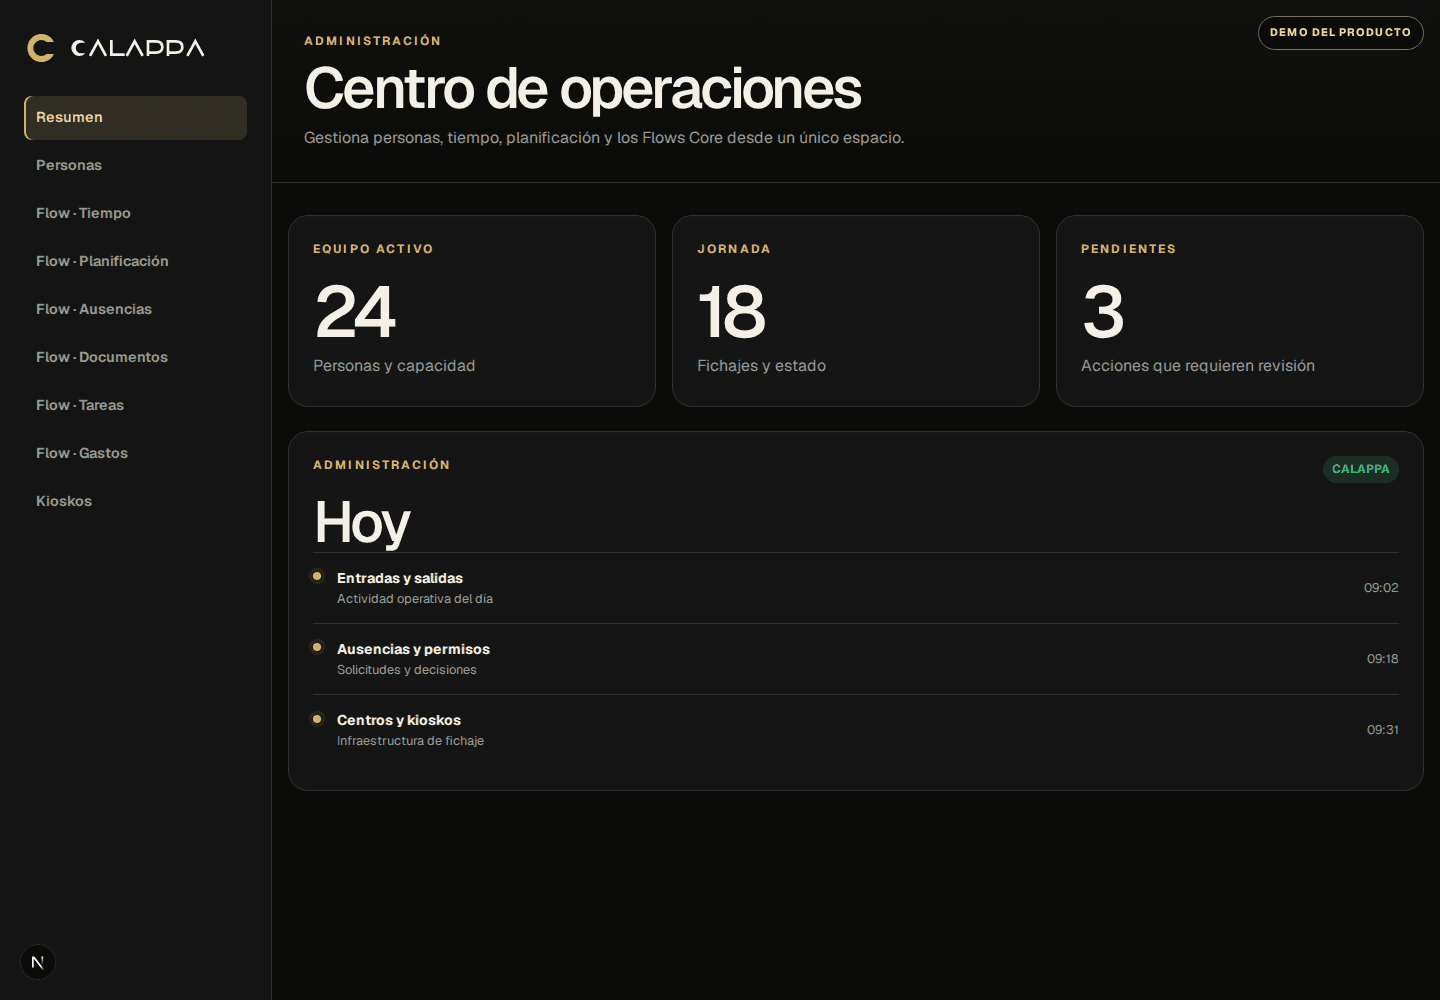Image resolution: width=1440 pixels, height=1000 pixels.
Task: Open Flow · Documentos
Action: [135, 357]
